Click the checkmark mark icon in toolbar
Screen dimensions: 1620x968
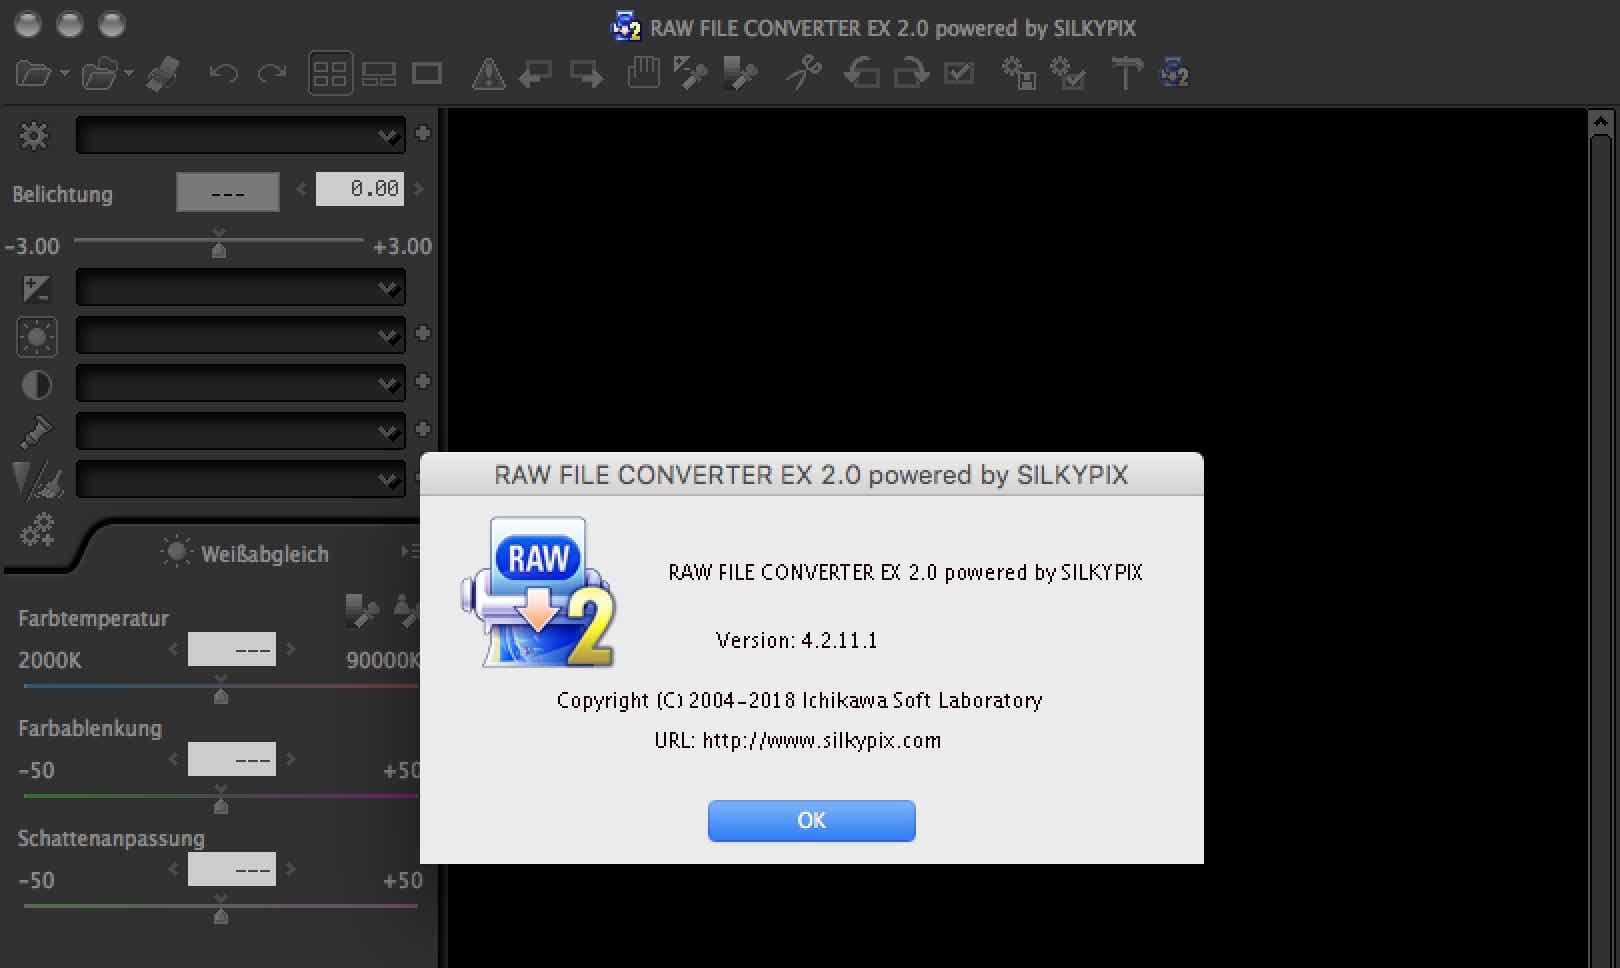(959, 74)
